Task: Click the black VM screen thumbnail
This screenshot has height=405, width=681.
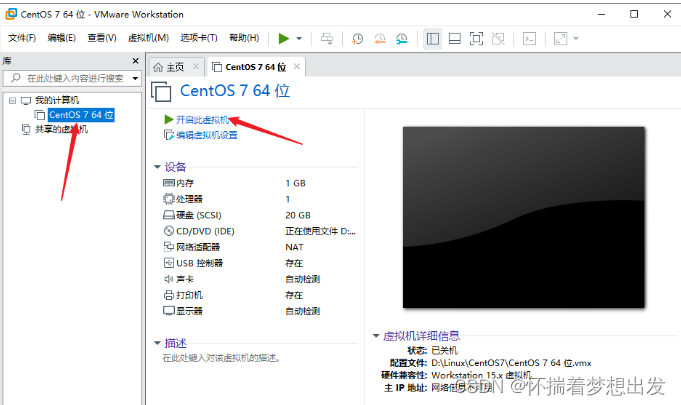Action: pyautogui.click(x=523, y=217)
